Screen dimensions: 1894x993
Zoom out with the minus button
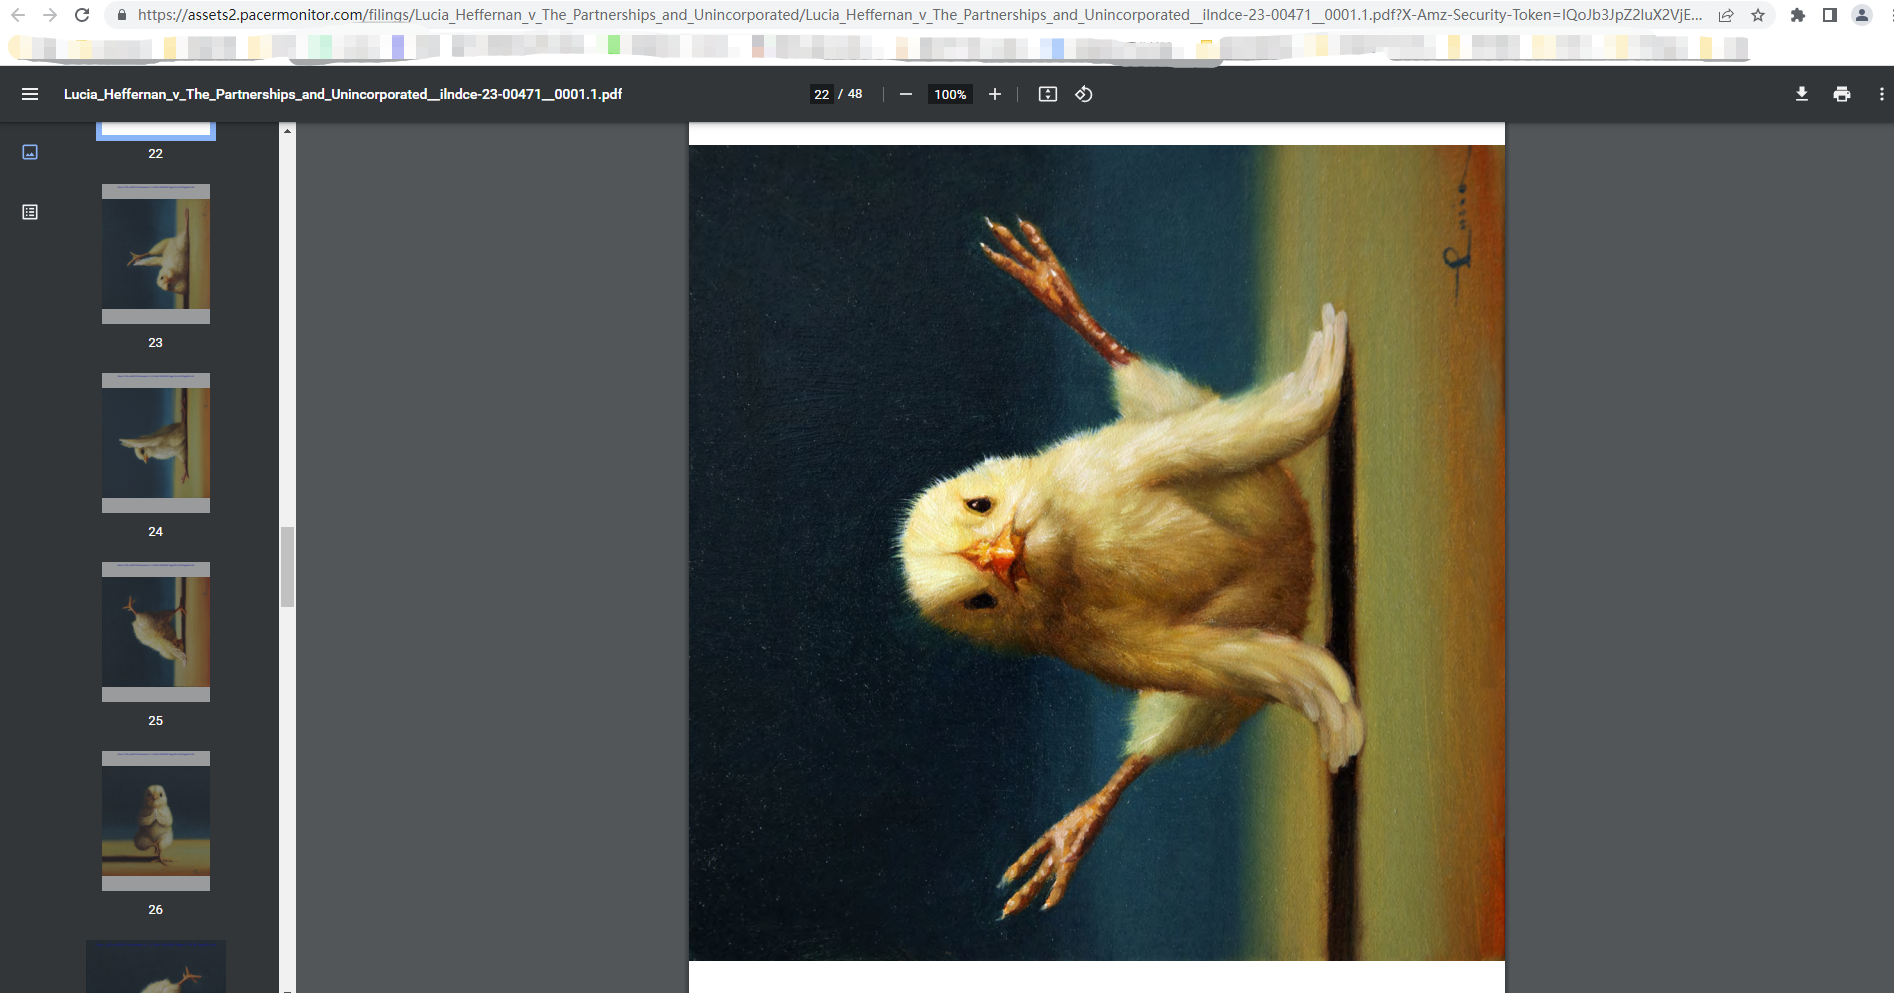[x=905, y=94]
